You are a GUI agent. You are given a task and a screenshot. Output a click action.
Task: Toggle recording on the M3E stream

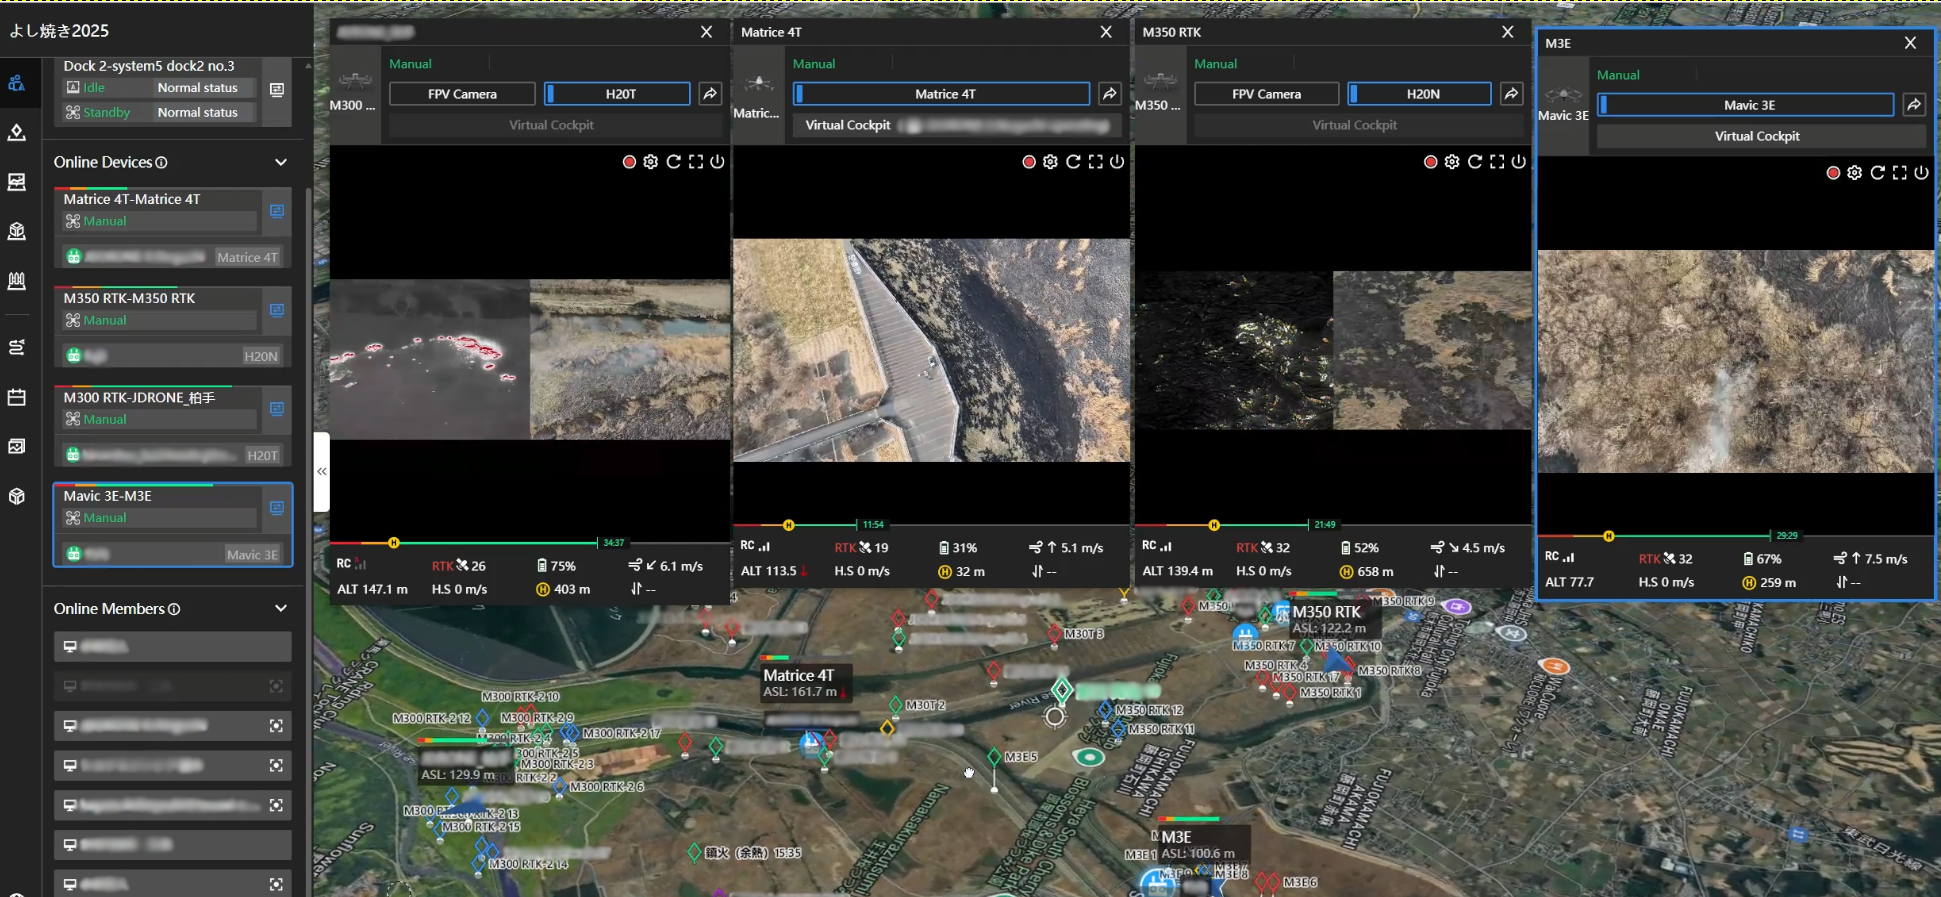tap(1833, 173)
